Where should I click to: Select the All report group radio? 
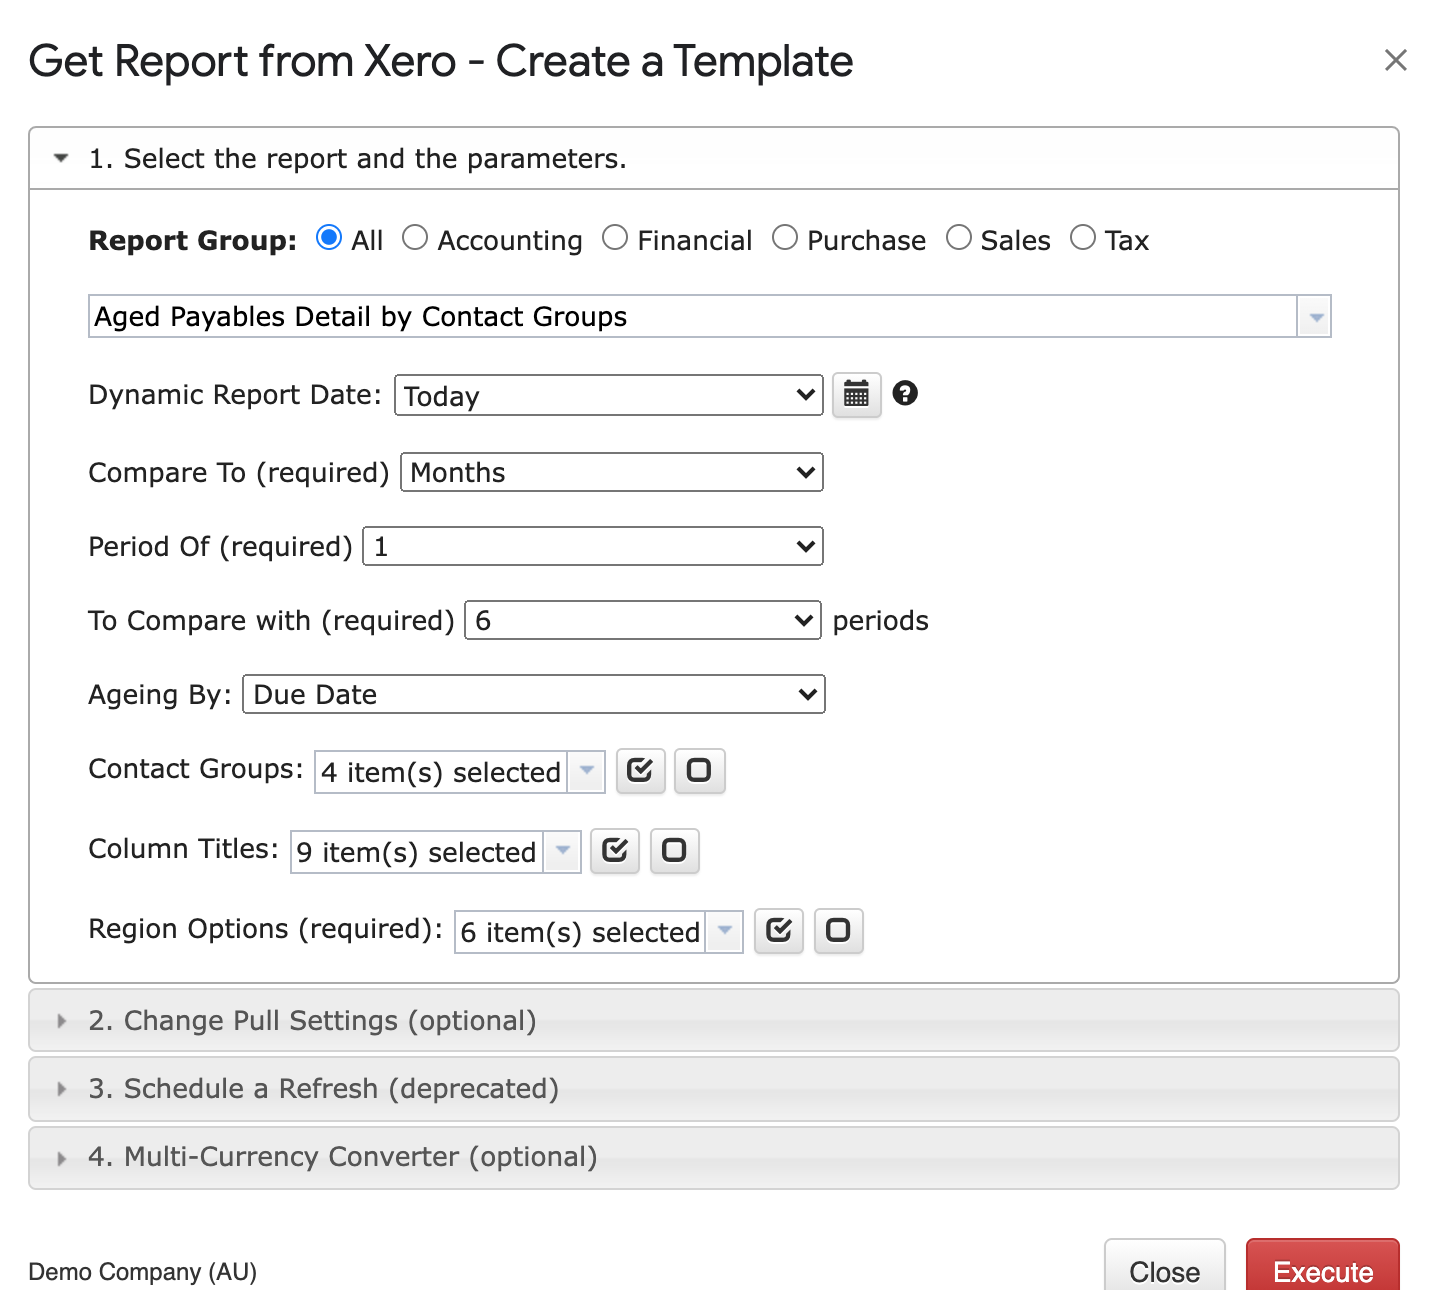(x=329, y=238)
